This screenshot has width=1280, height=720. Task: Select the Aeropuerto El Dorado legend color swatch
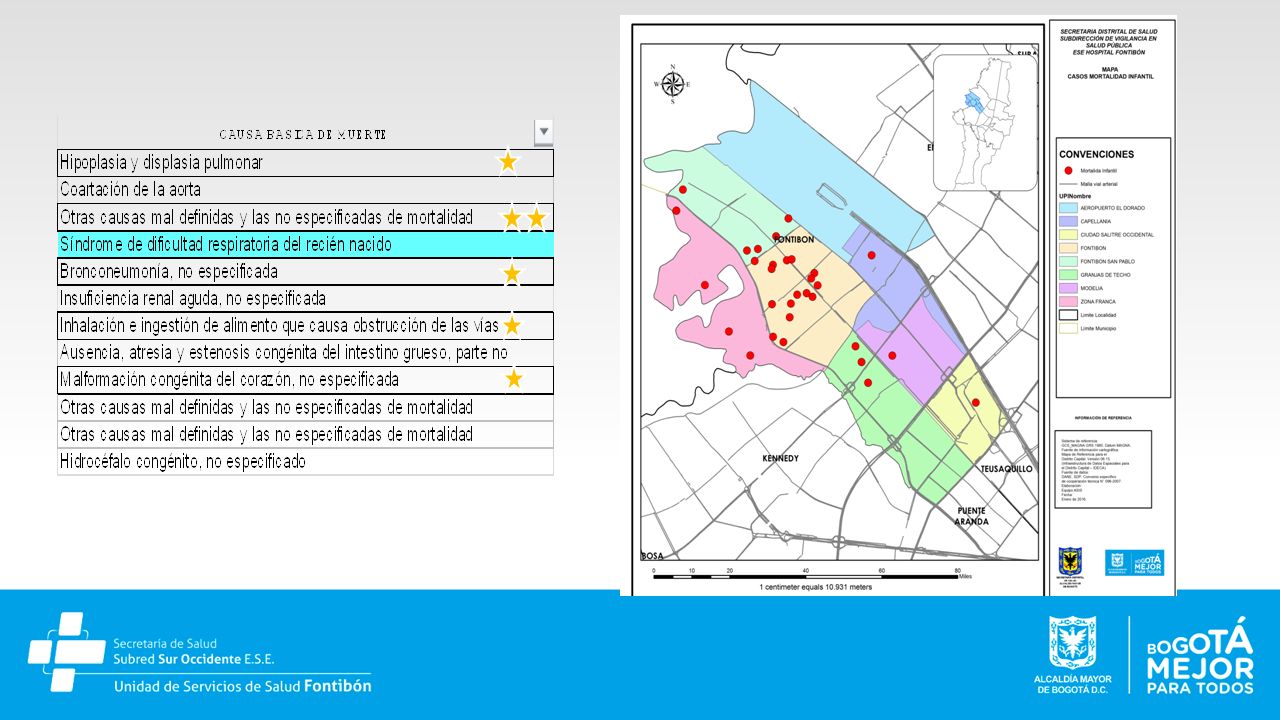click(x=1068, y=207)
